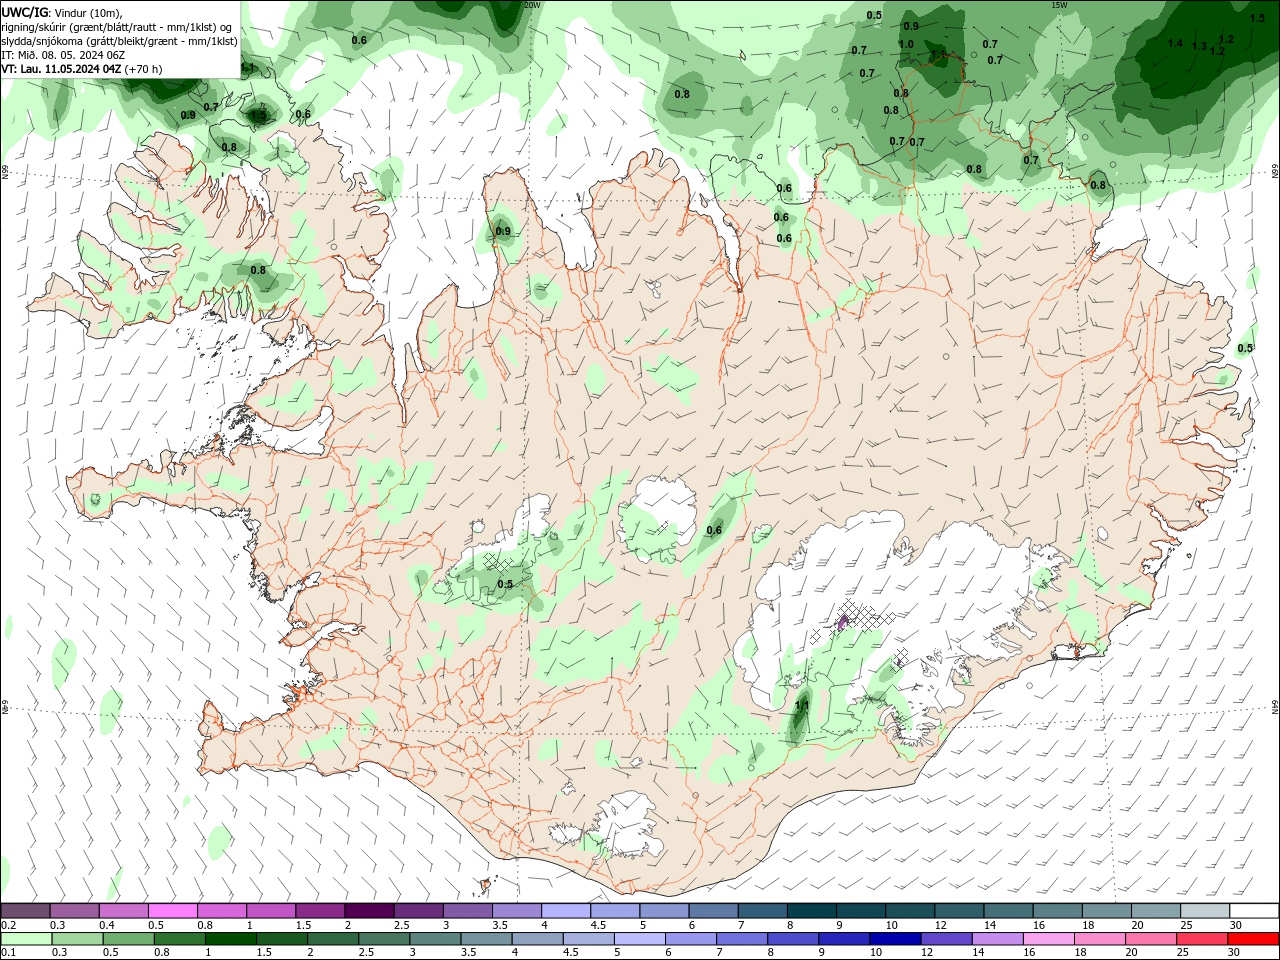This screenshot has width=1280, height=960.
Task: Pick the dark purple 2 swatch in top legend row
Action: [x=369, y=911]
